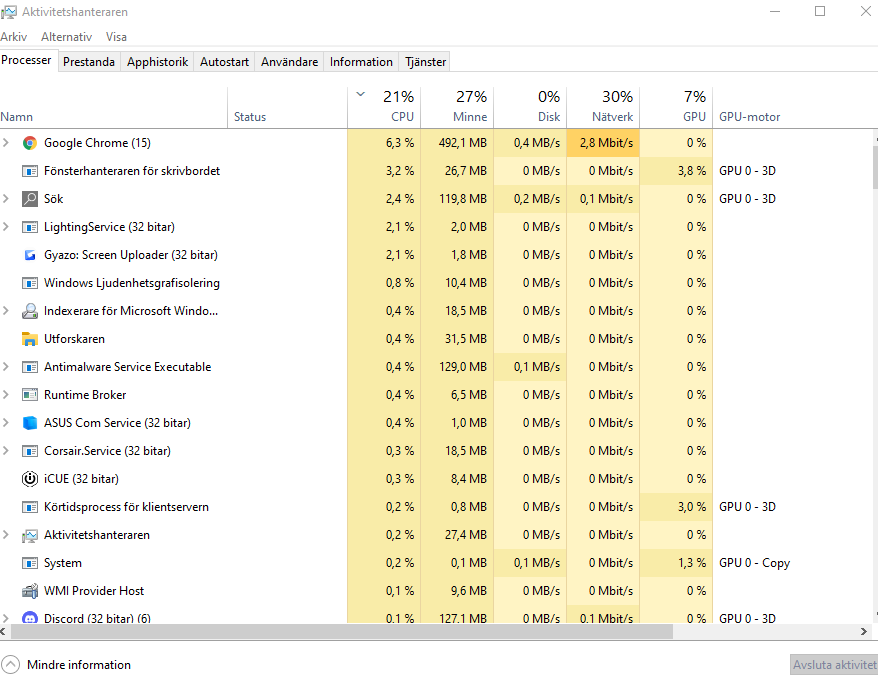Expand the Discord process group
The height and width of the screenshot is (679, 878).
click(7, 618)
